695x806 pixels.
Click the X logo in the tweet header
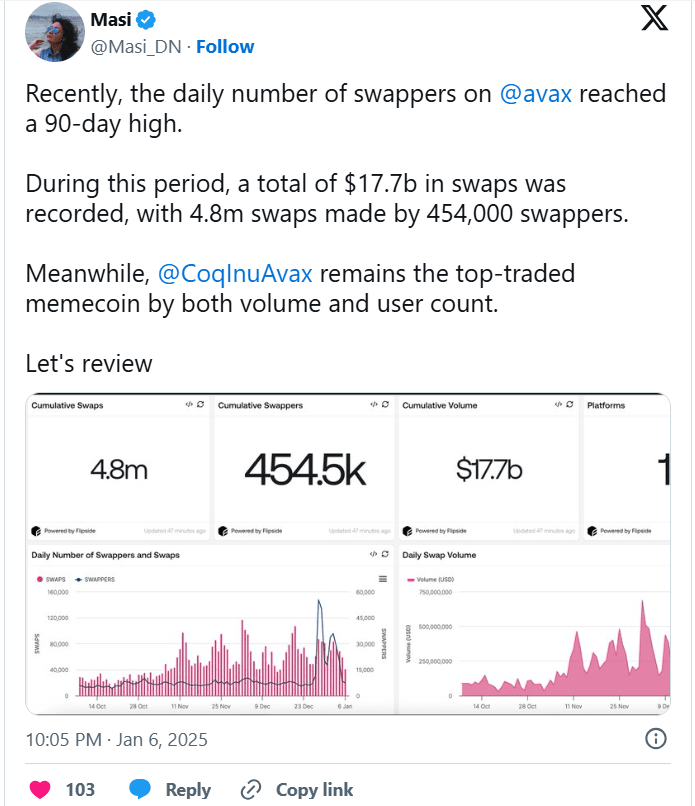[654, 20]
